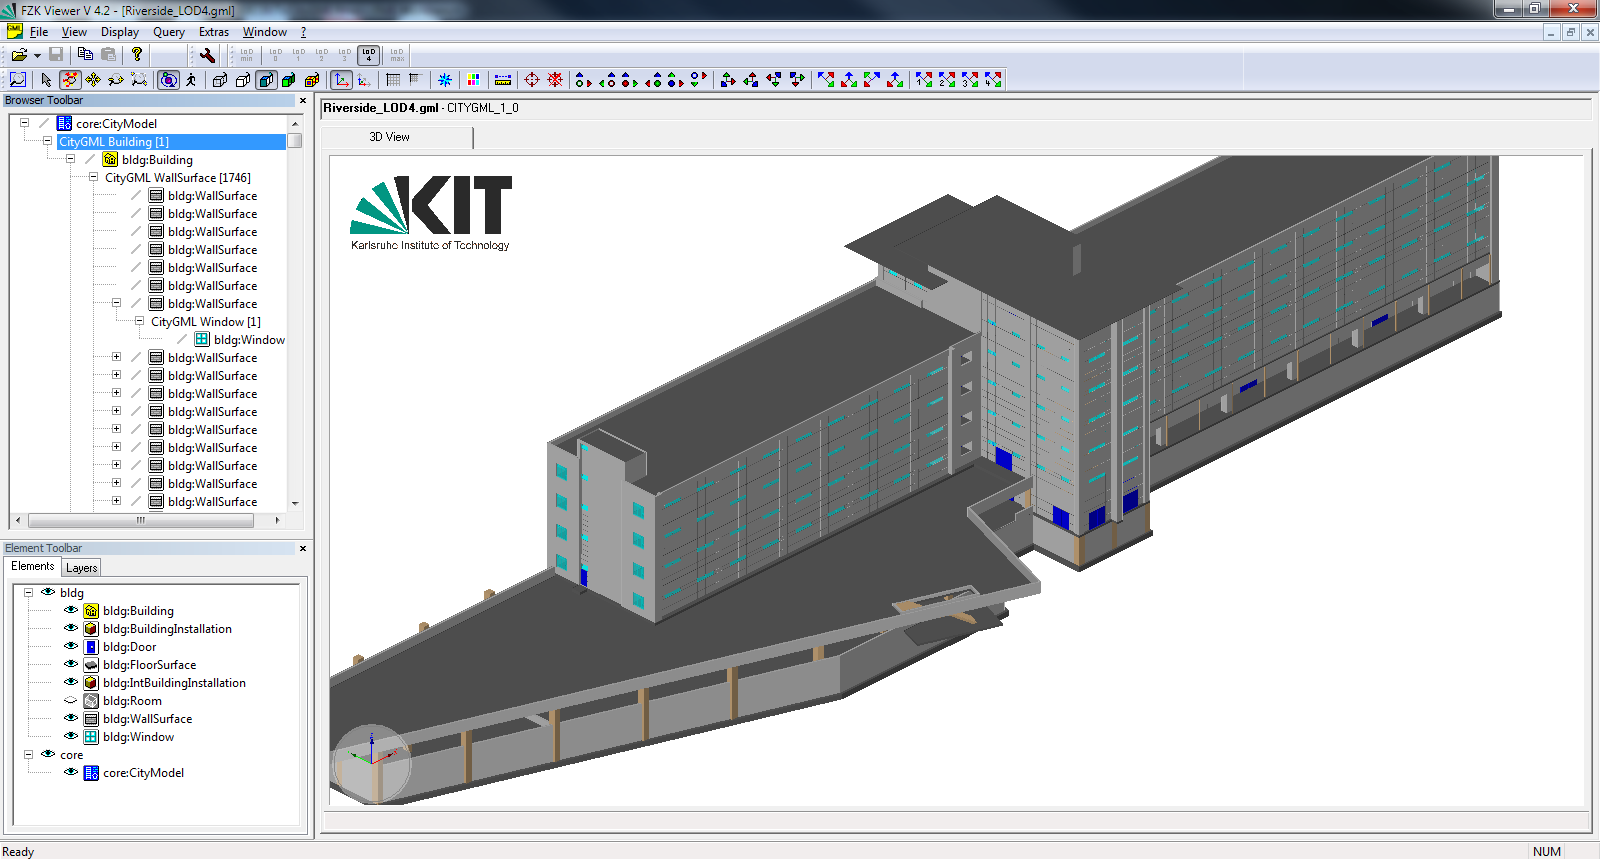The width and height of the screenshot is (1600, 860).
Task: Collapse the CityGML Window [1] node
Action: tap(139, 321)
